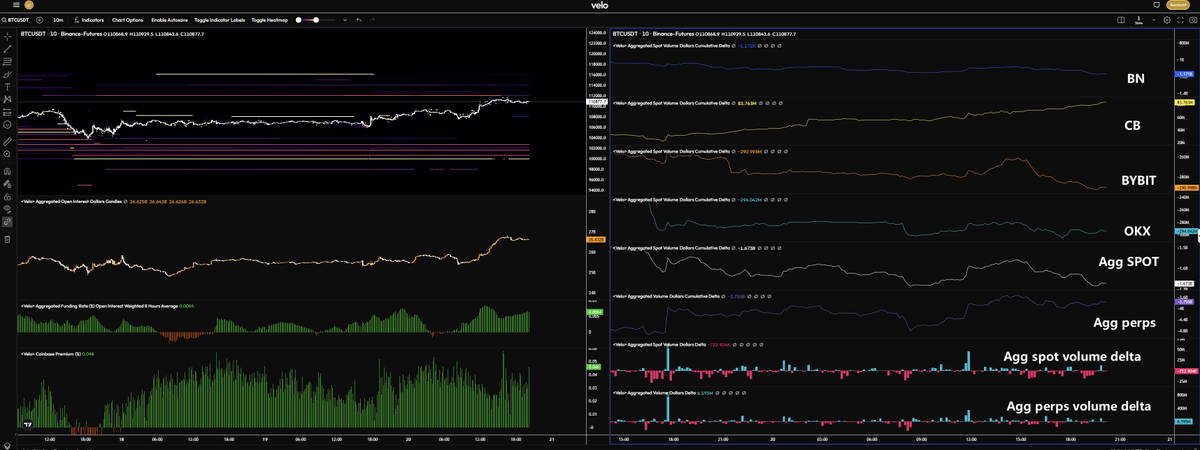The image size is (1200, 450).
Task: Click Toggle Indicator Labels
Action: tap(219, 20)
